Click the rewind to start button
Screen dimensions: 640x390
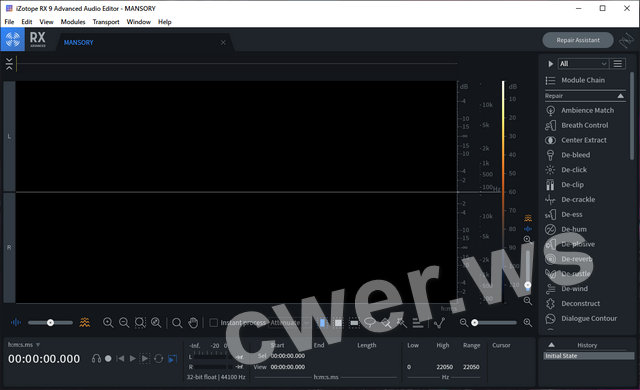click(120, 359)
